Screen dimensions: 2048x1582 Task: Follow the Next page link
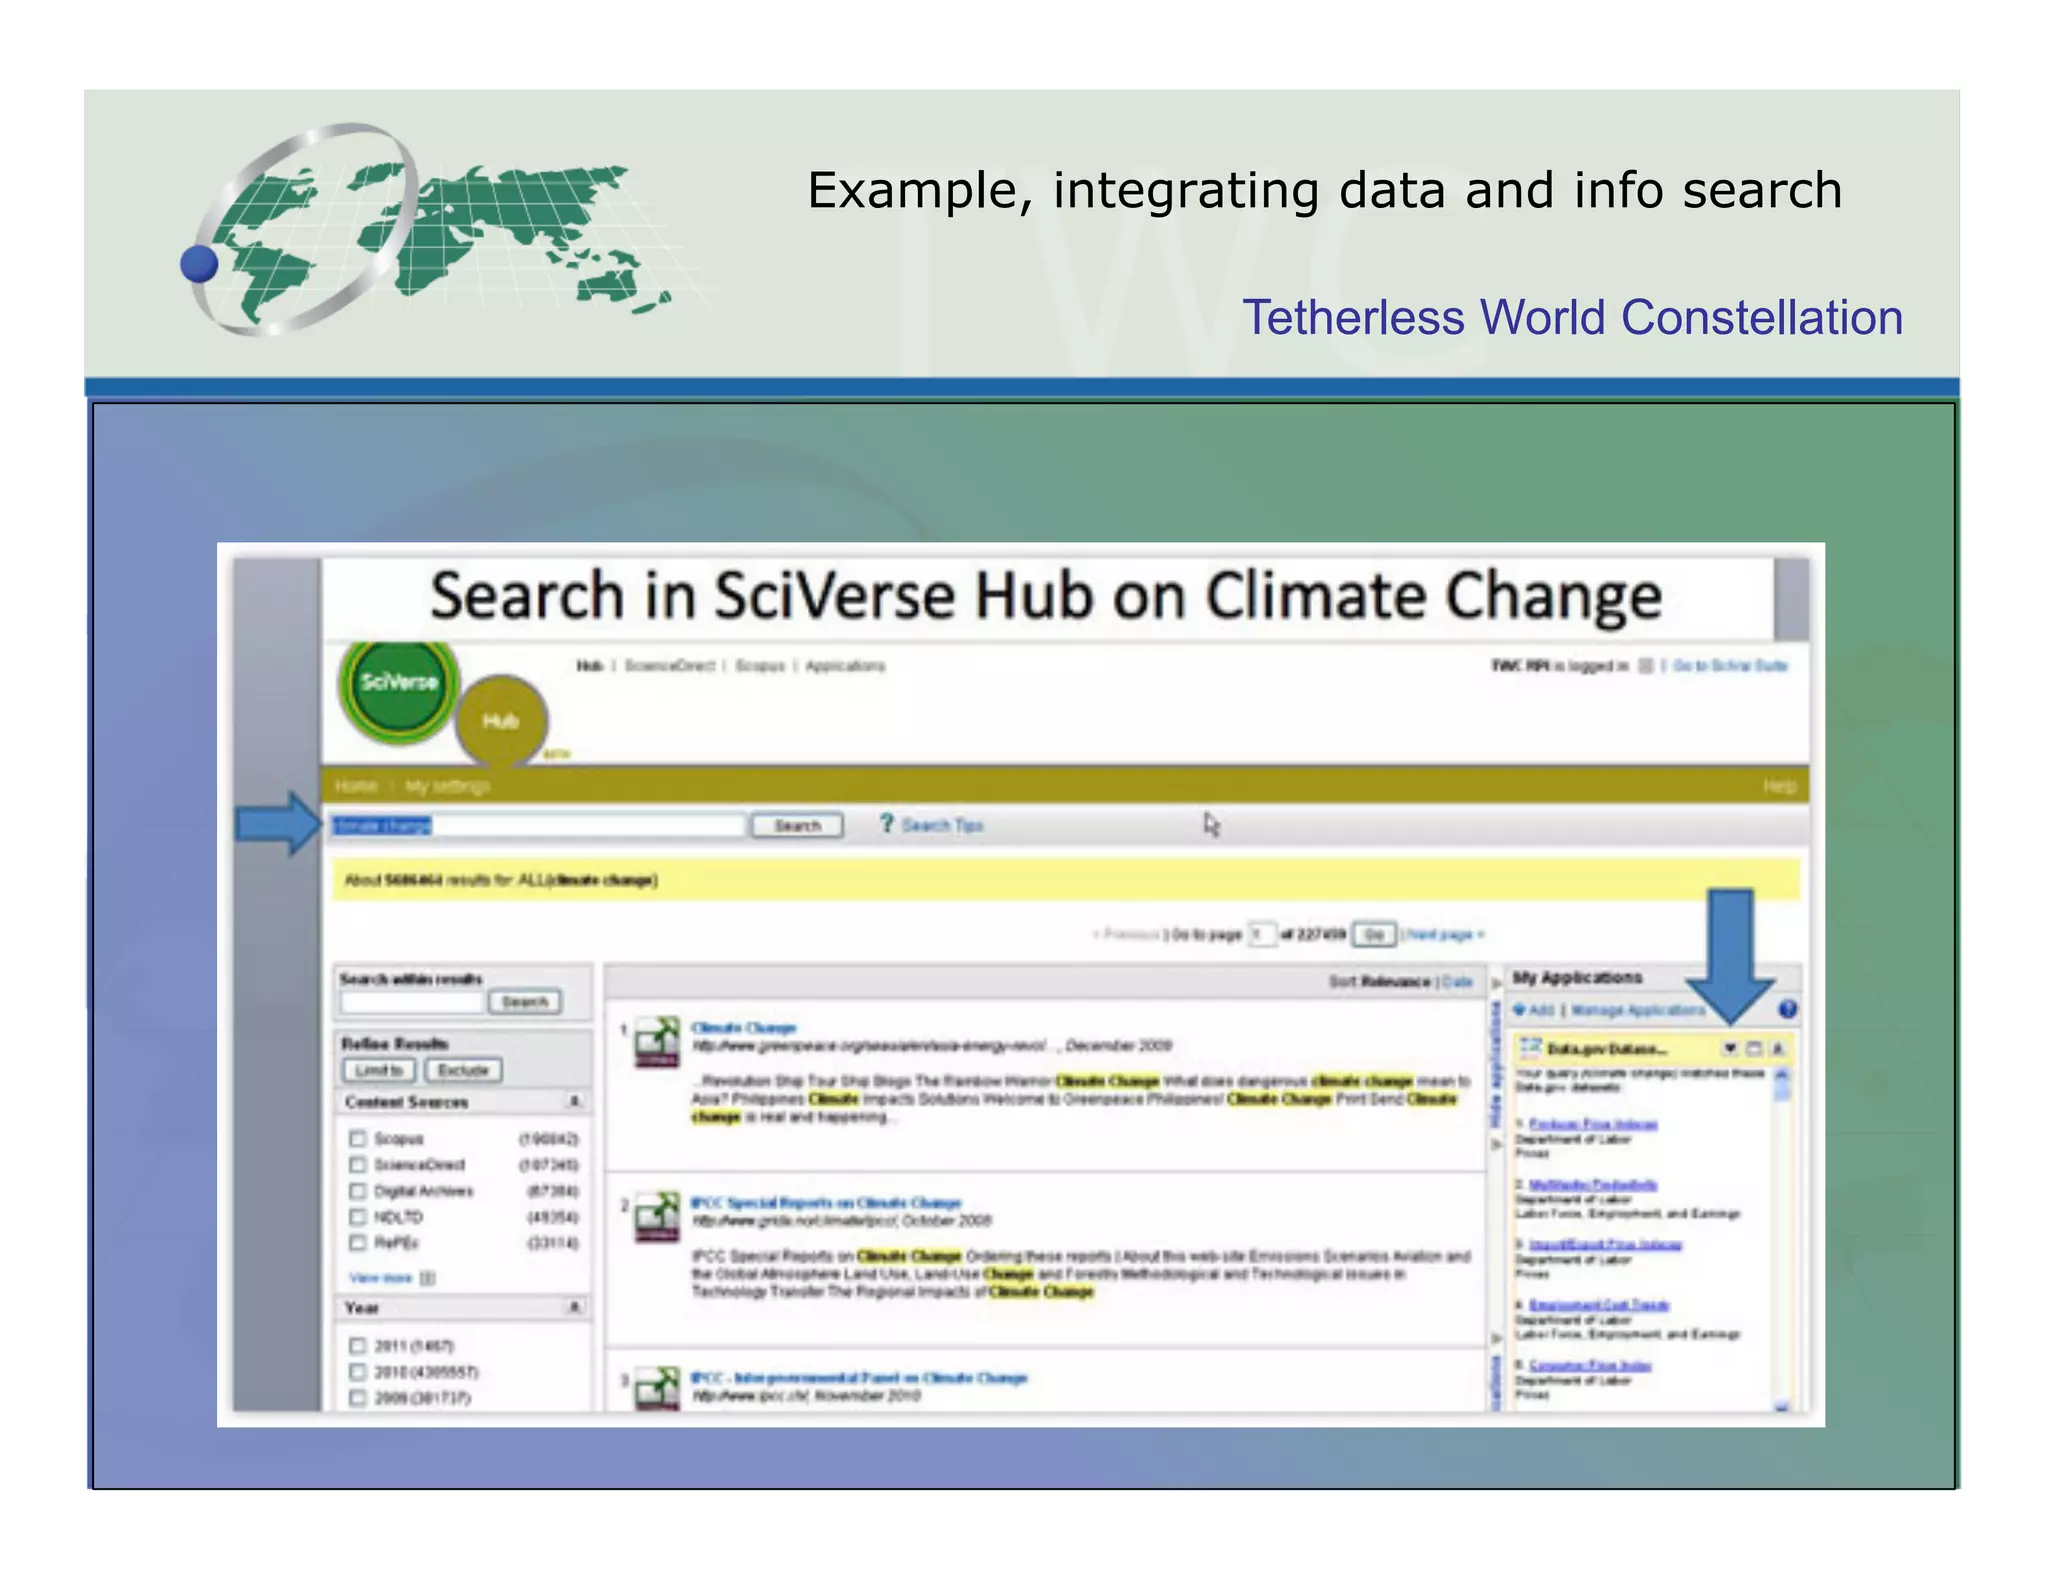[x=1445, y=934]
